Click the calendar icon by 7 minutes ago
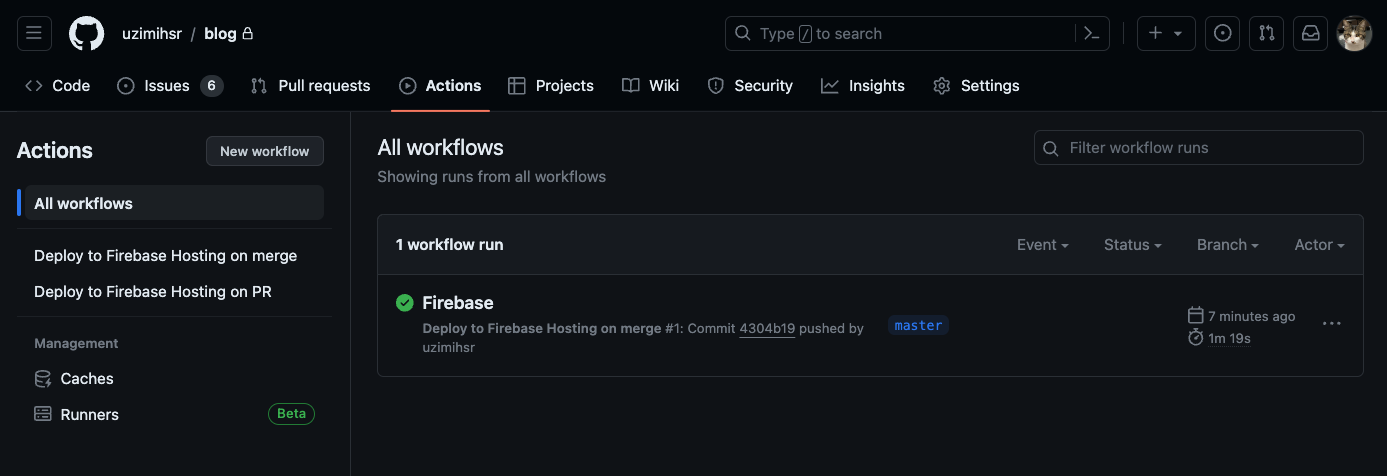This screenshot has height=476, width=1387. point(1195,316)
